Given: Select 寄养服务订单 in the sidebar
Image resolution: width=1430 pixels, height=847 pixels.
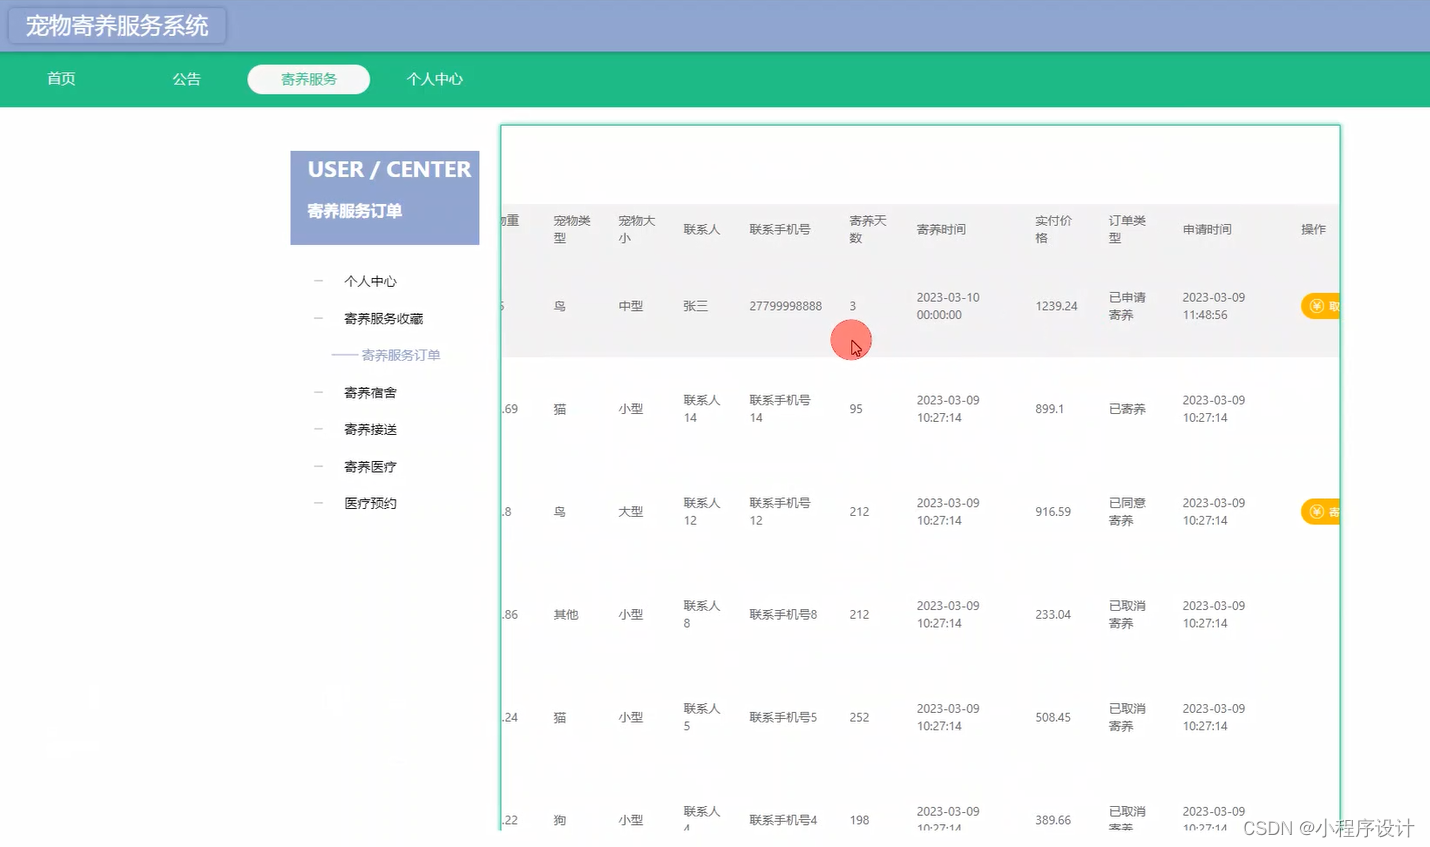Looking at the screenshot, I should 400,355.
